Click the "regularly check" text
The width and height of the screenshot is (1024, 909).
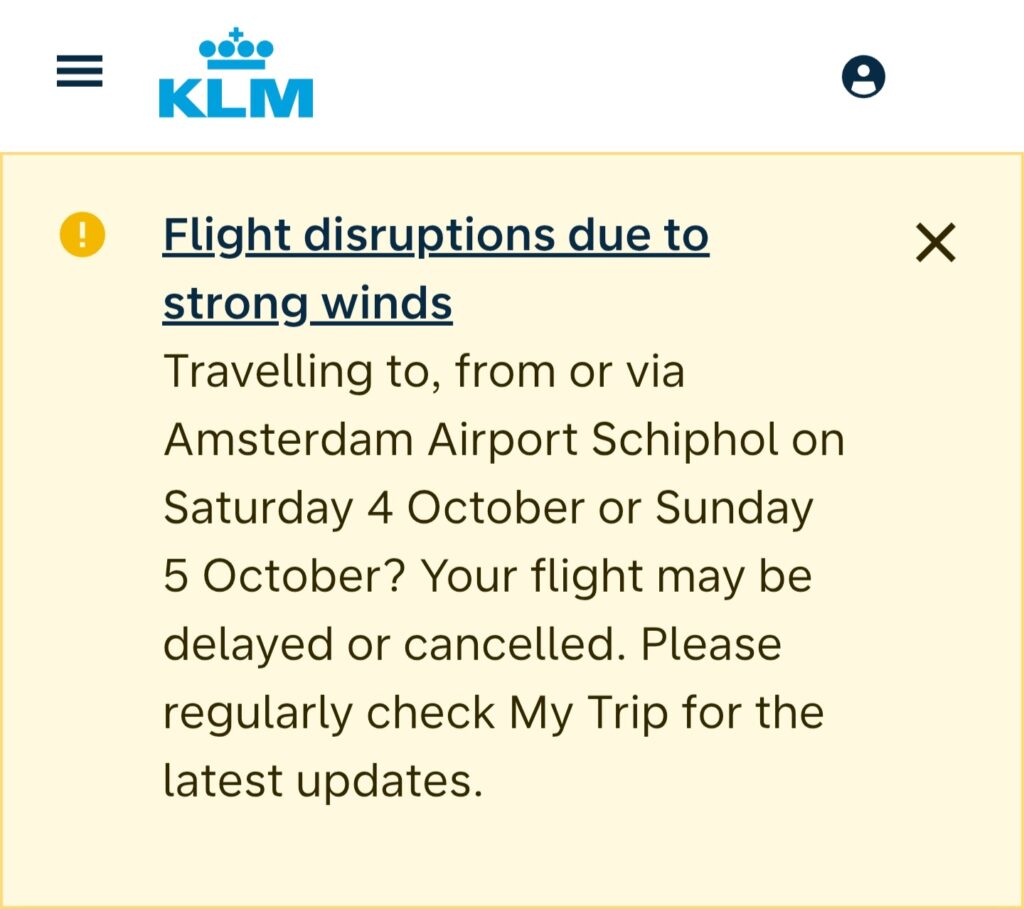[329, 713]
